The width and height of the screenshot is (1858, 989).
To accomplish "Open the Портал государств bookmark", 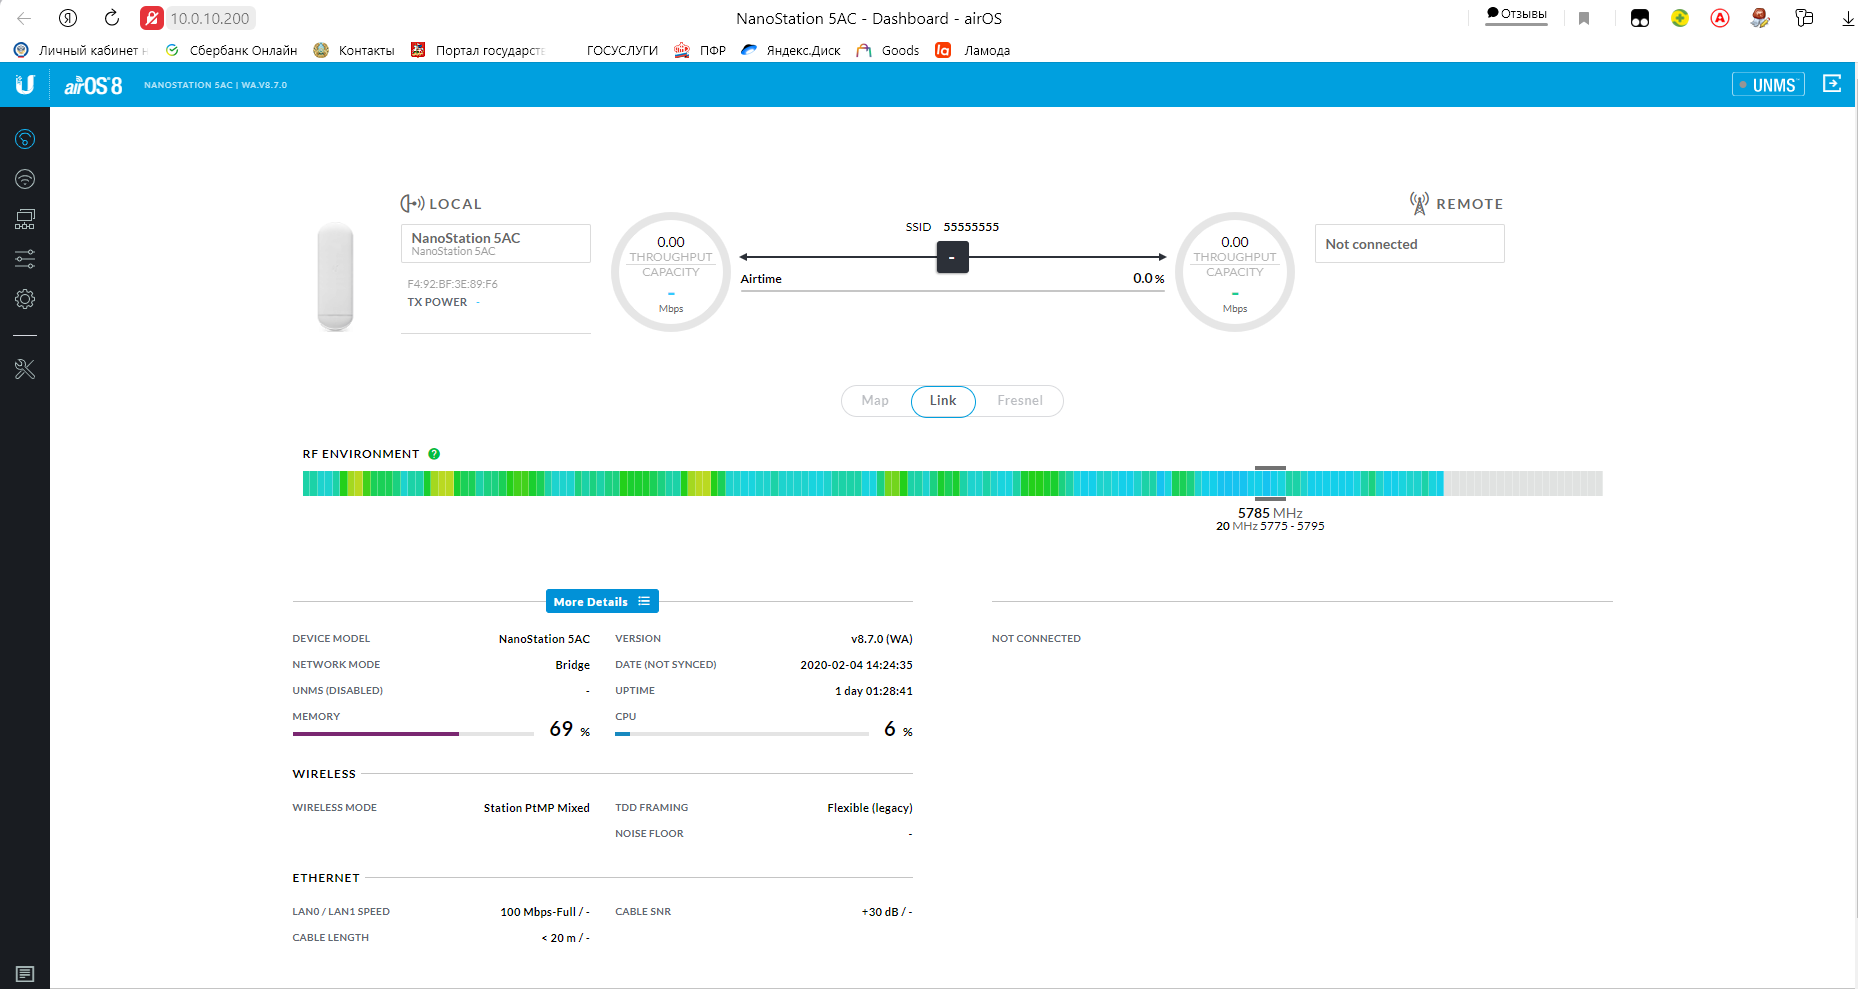I will pyautogui.click(x=478, y=50).
